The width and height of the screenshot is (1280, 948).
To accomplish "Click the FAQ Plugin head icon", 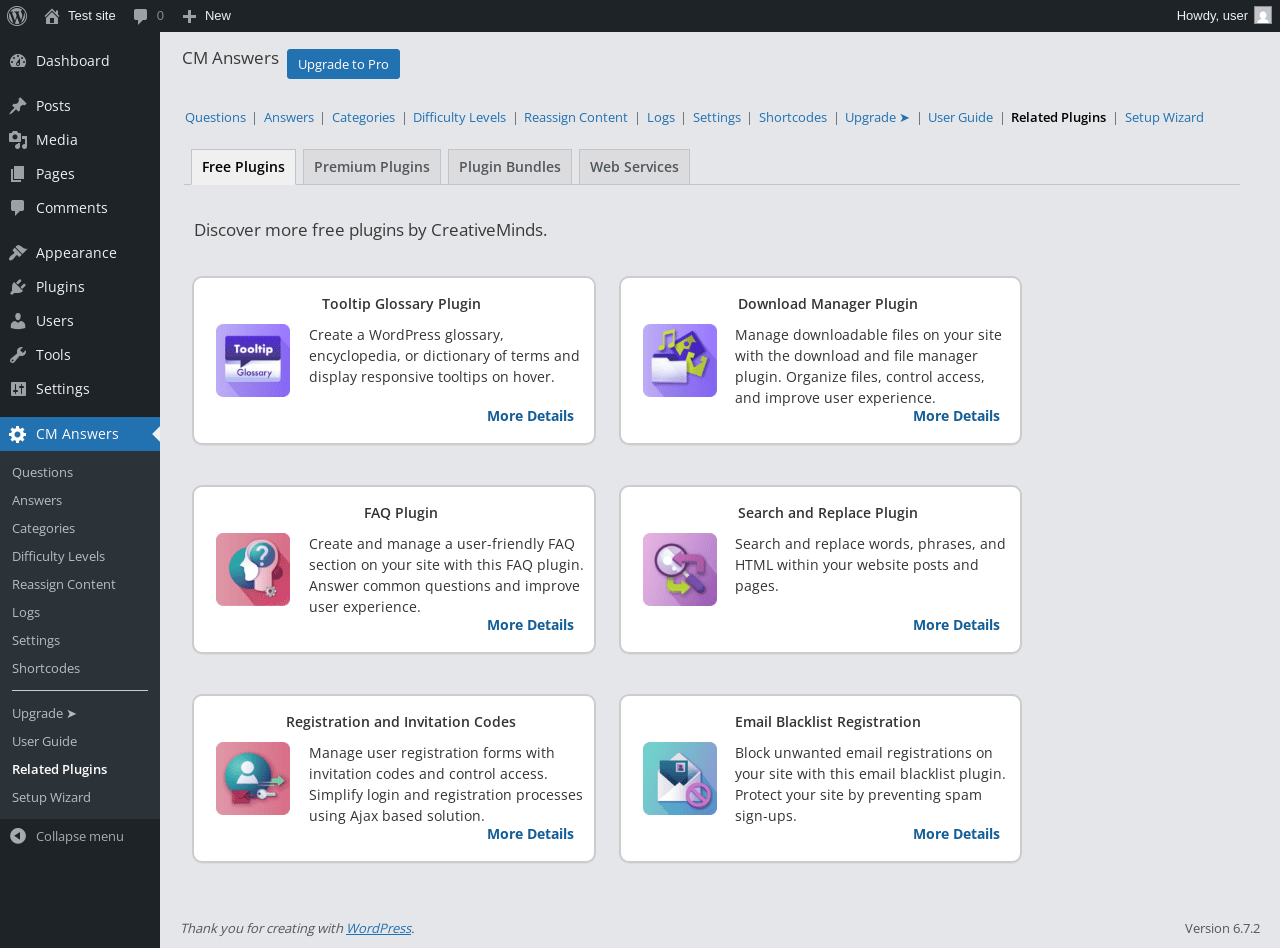I will 253,569.
